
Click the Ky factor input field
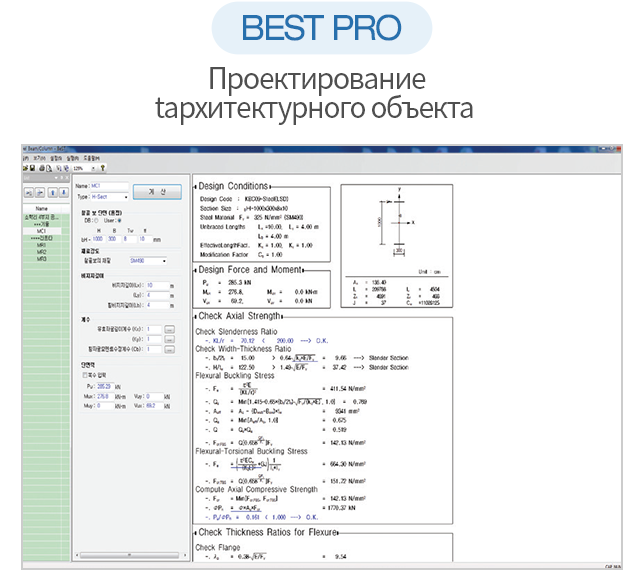(x=154, y=339)
